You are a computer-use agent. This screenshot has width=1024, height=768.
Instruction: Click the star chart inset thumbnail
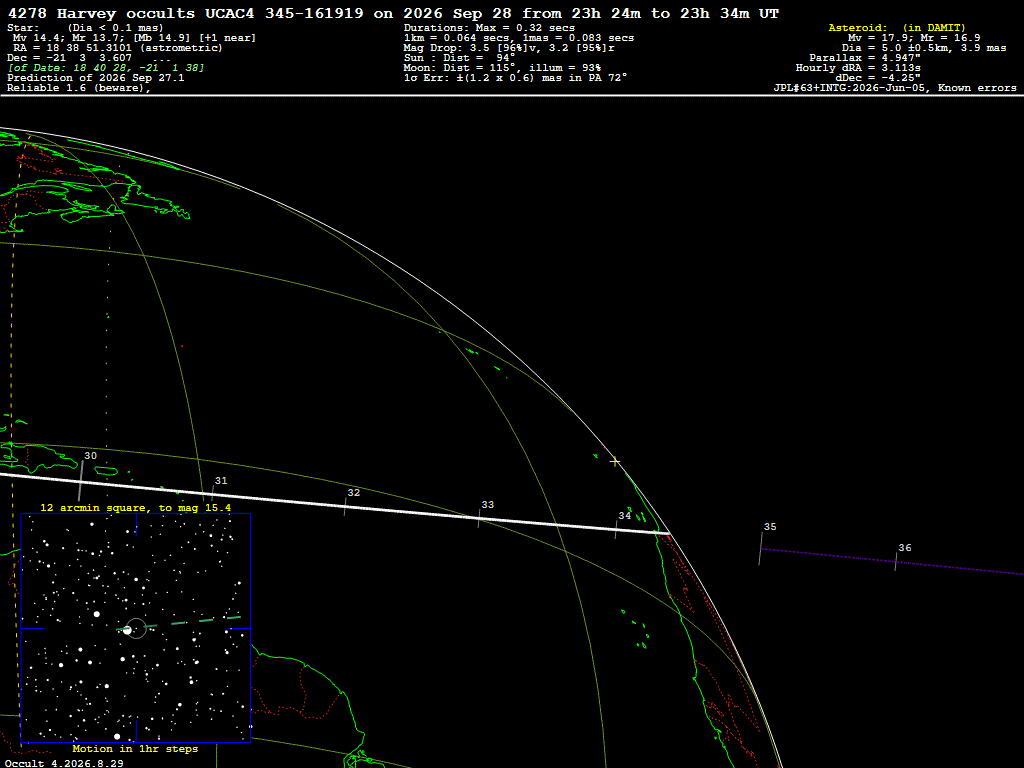[x=136, y=628]
